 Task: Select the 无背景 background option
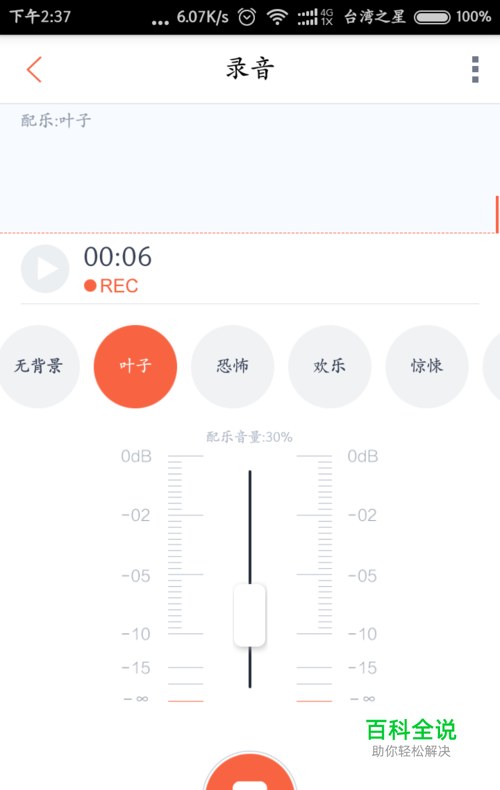click(38, 366)
